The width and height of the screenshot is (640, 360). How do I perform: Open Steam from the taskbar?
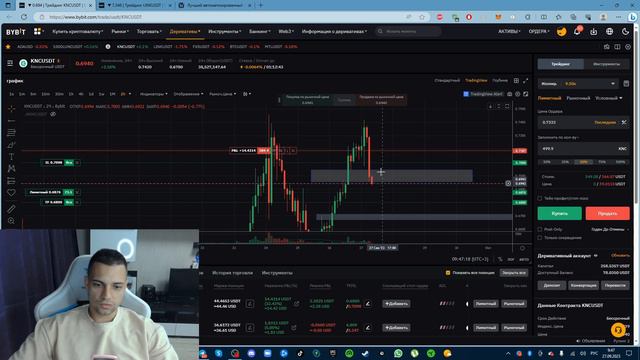click(x=365, y=353)
